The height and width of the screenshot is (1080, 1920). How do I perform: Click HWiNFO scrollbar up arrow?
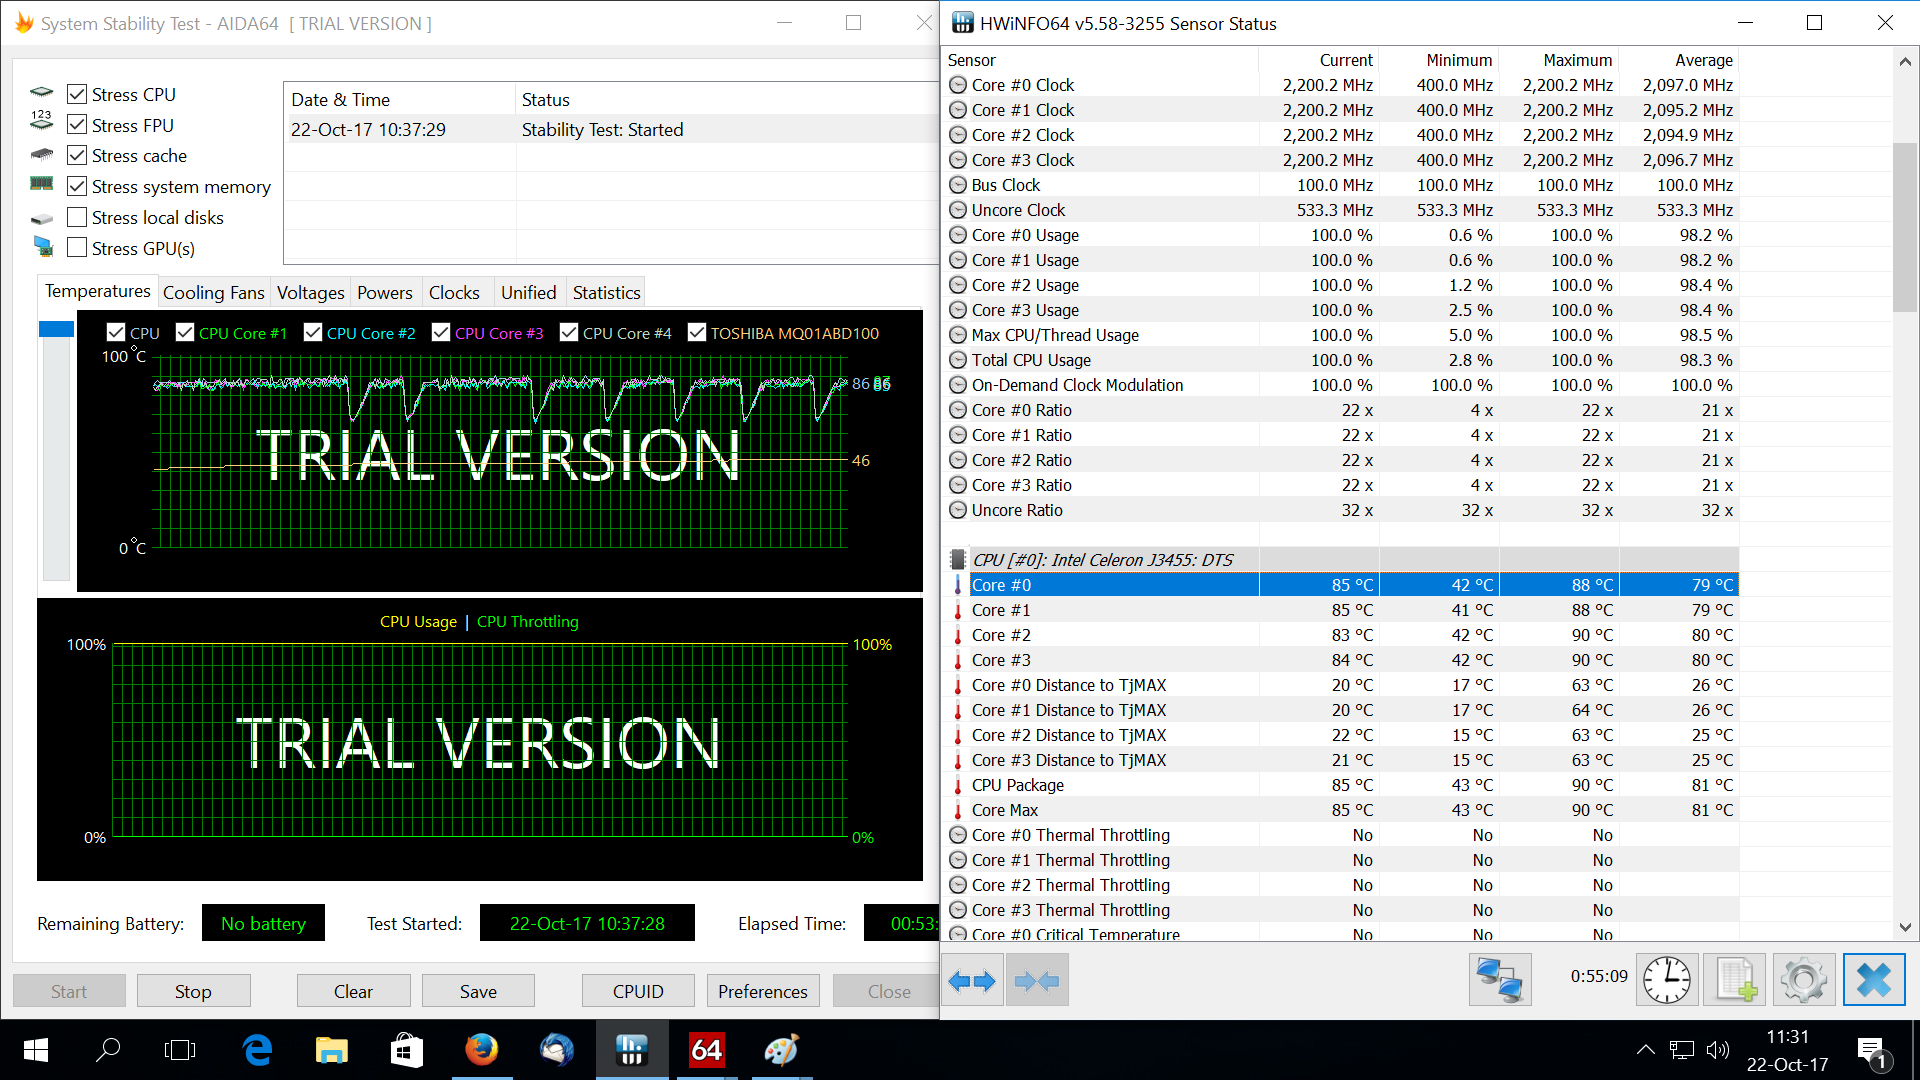click(1905, 62)
